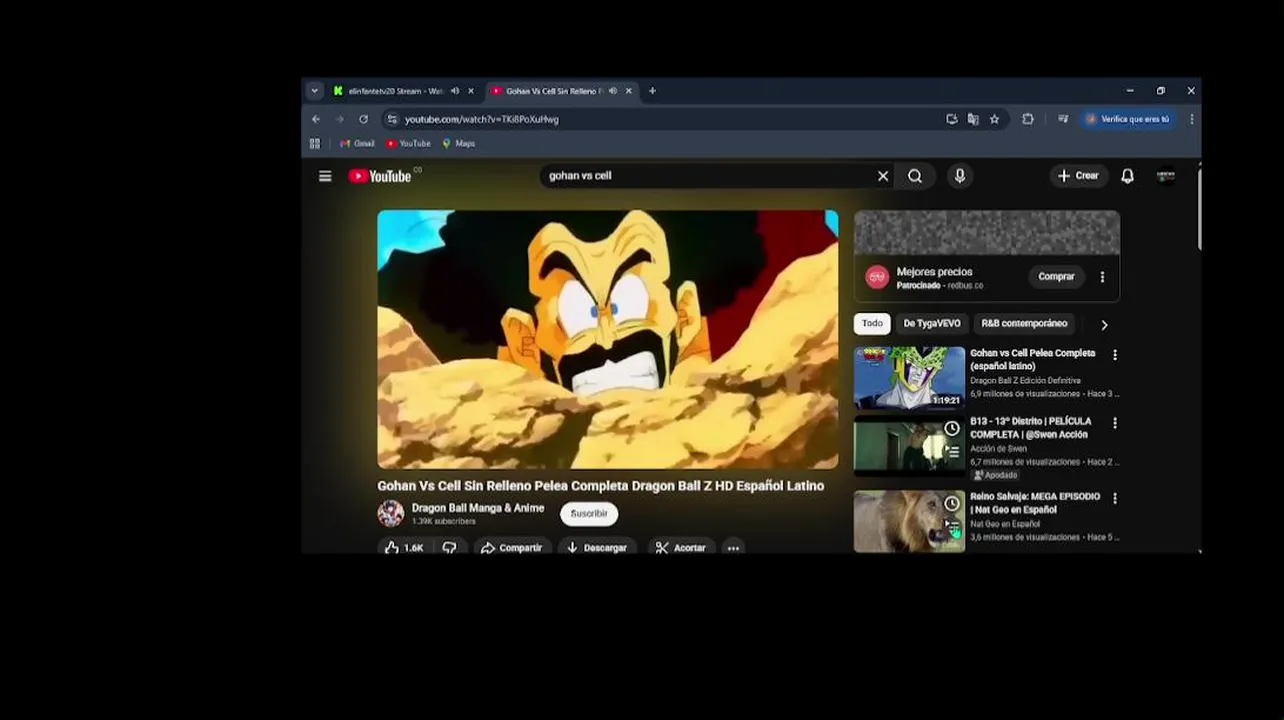
Task: Mute the Gohan Vs Cell tab audio icon
Action: click(612, 91)
